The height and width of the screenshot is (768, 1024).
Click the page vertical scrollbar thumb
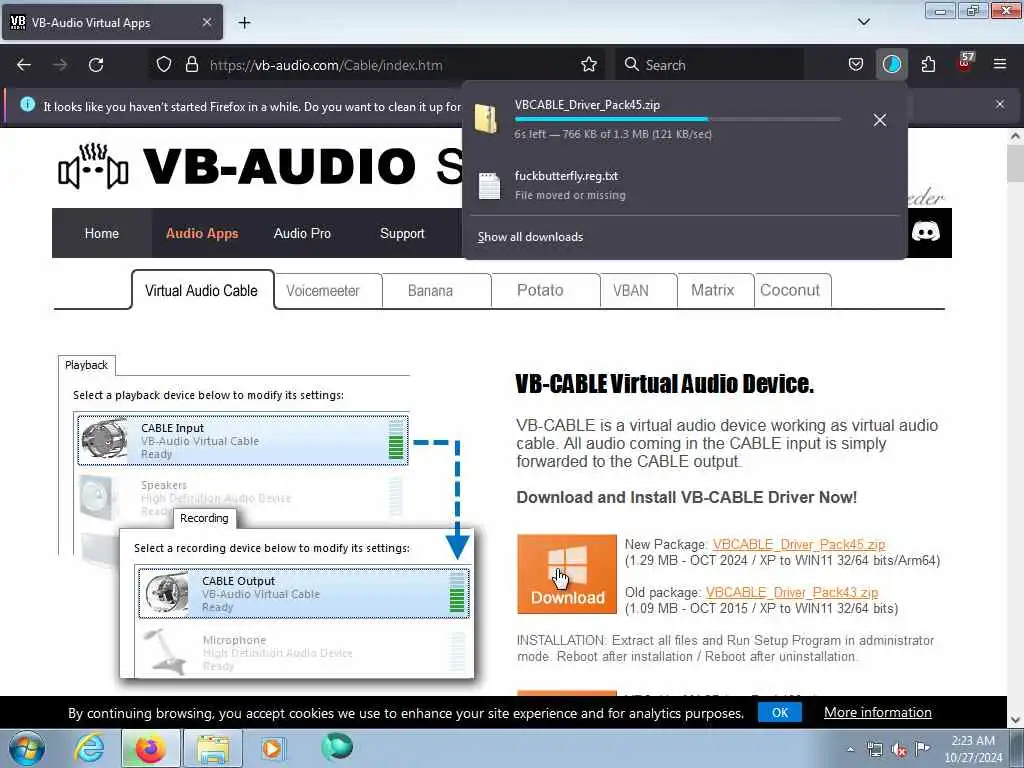click(x=1015, y=163)
